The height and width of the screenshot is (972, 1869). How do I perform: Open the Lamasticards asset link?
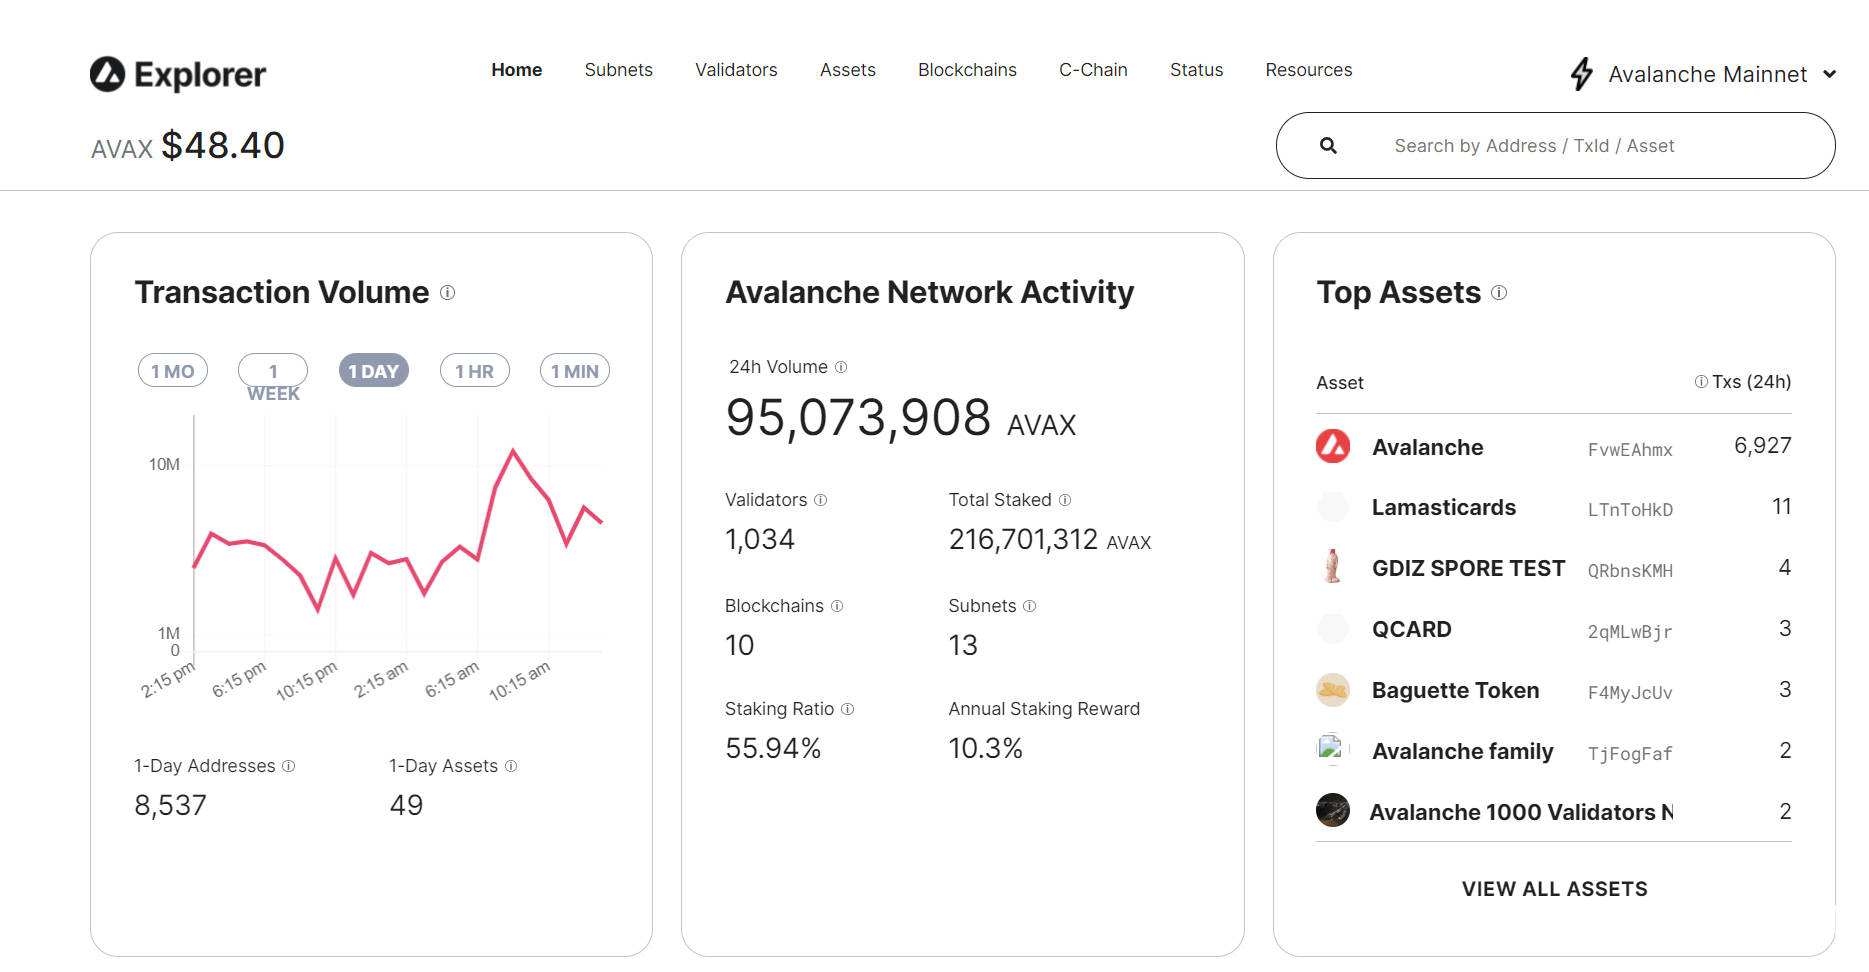click(x=1444, y=507)
